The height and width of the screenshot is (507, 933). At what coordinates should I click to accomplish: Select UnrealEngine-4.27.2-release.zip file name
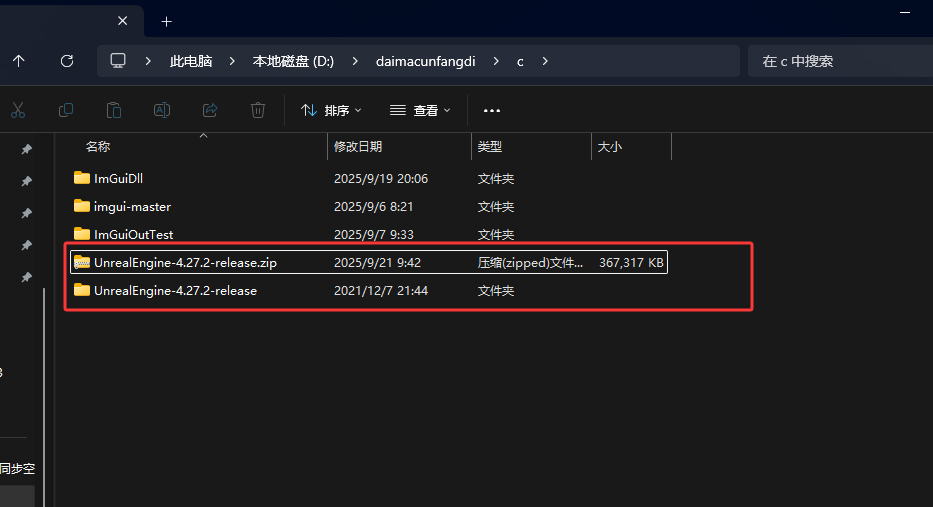click(185, 262)
